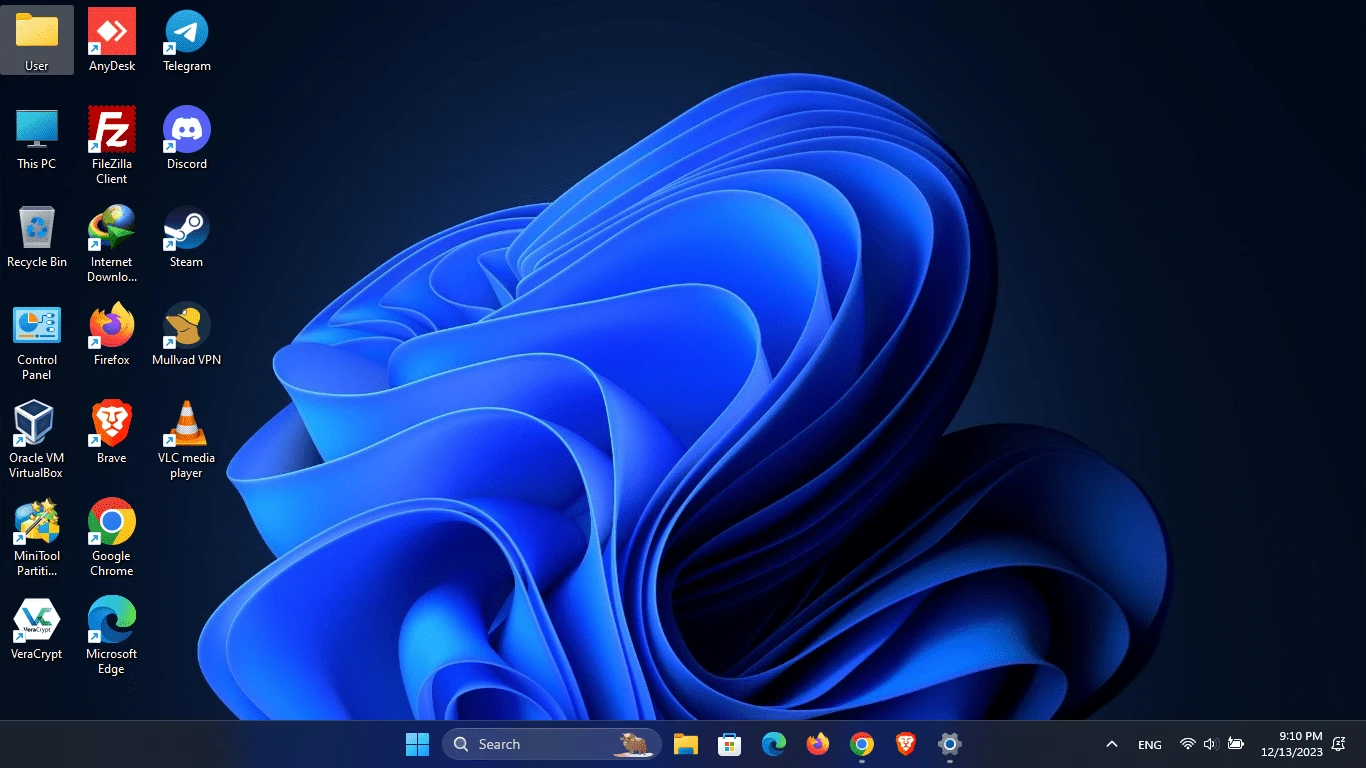Open the Recycle Bin
The height and width of the screenshot is (768, 1366).
36,228
